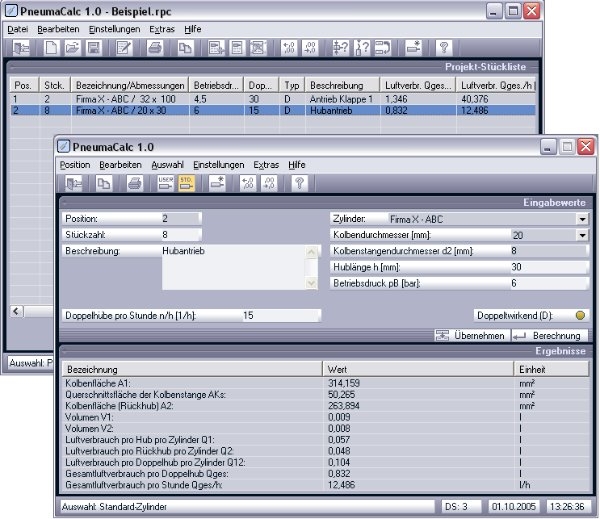Open Extras menu in front PneumaCalc window
Viewport: 600px width, 519px height.
pos(265,164)
